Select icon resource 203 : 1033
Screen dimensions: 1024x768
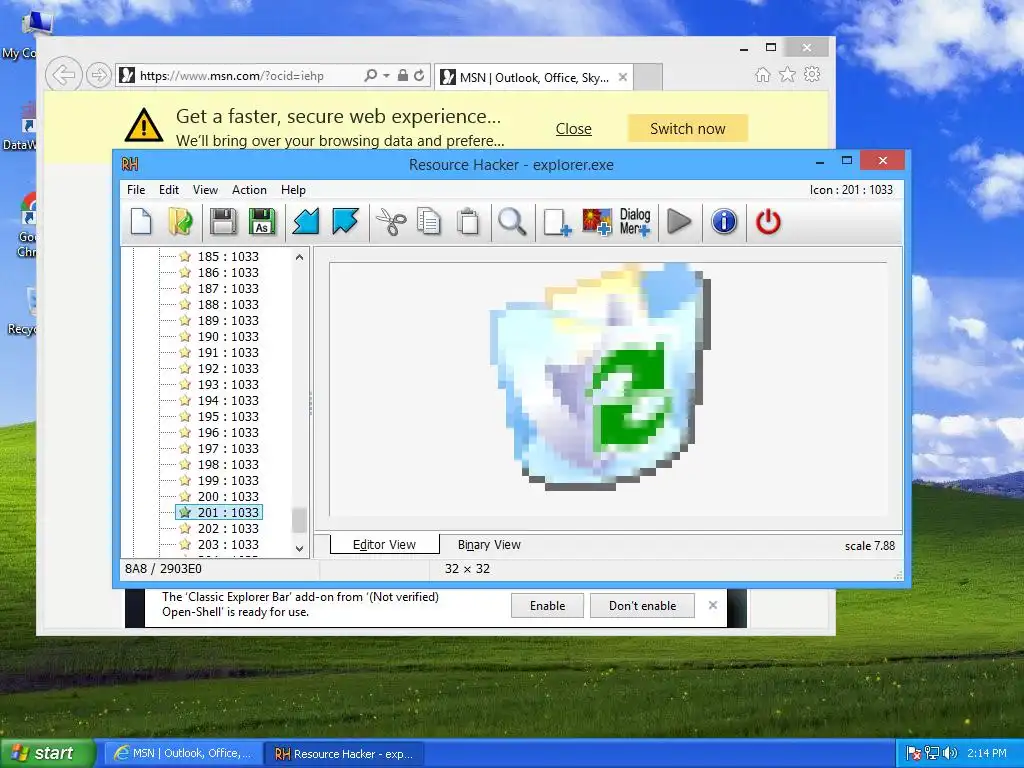[228, 545]
